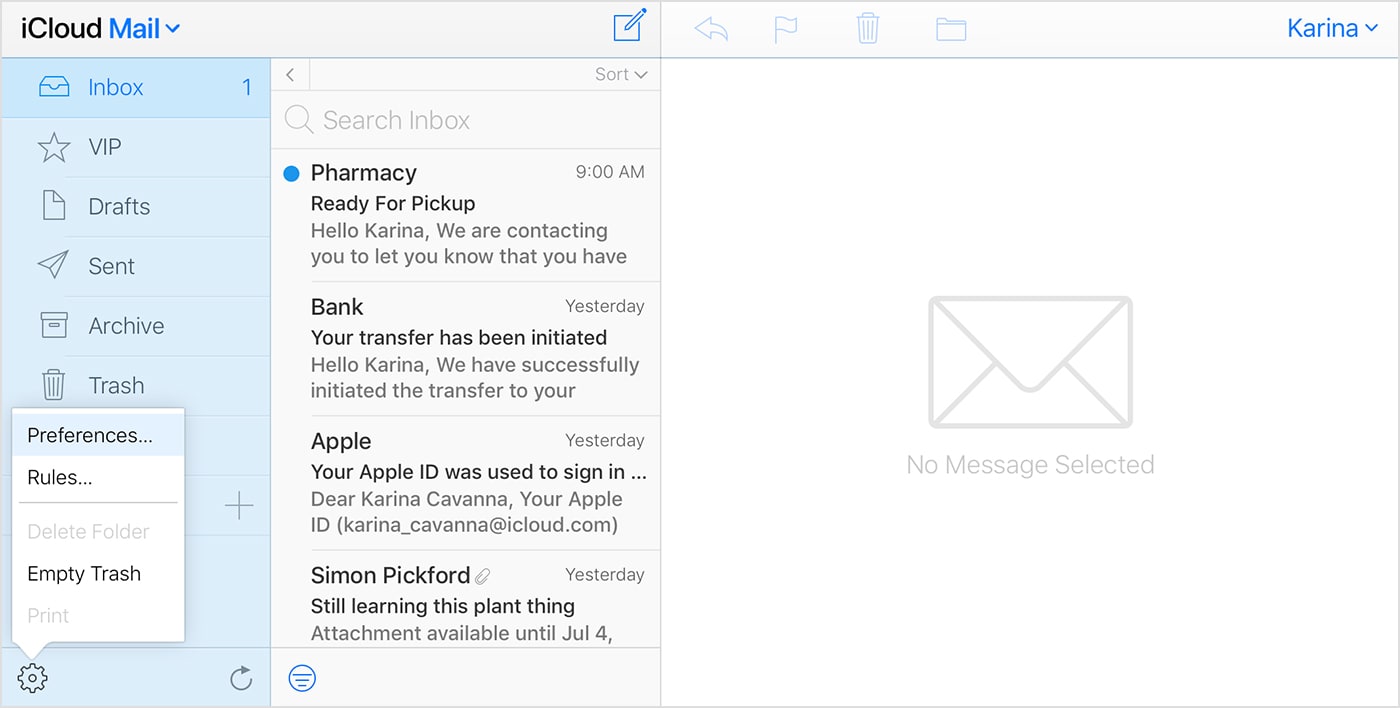Compose a new email message

[x=629, y=27]
